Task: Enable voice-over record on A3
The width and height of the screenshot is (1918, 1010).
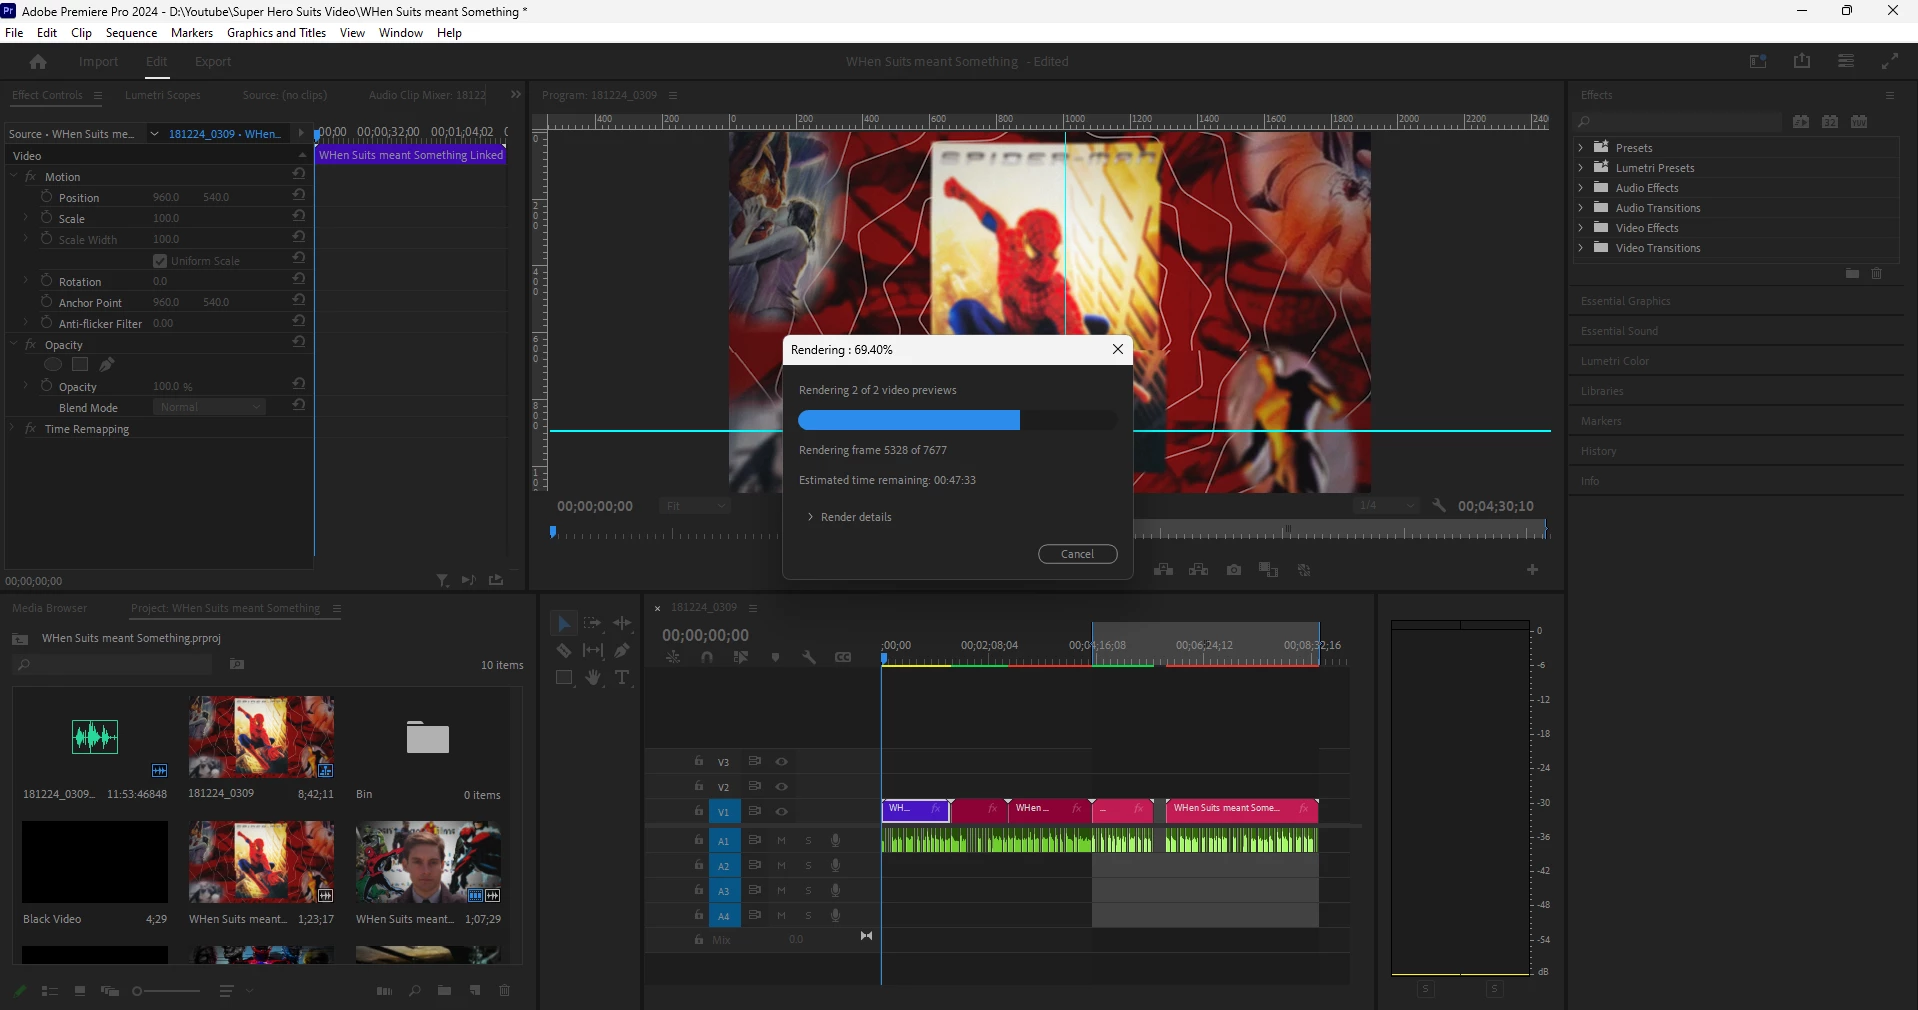Action: coord(835,891)
